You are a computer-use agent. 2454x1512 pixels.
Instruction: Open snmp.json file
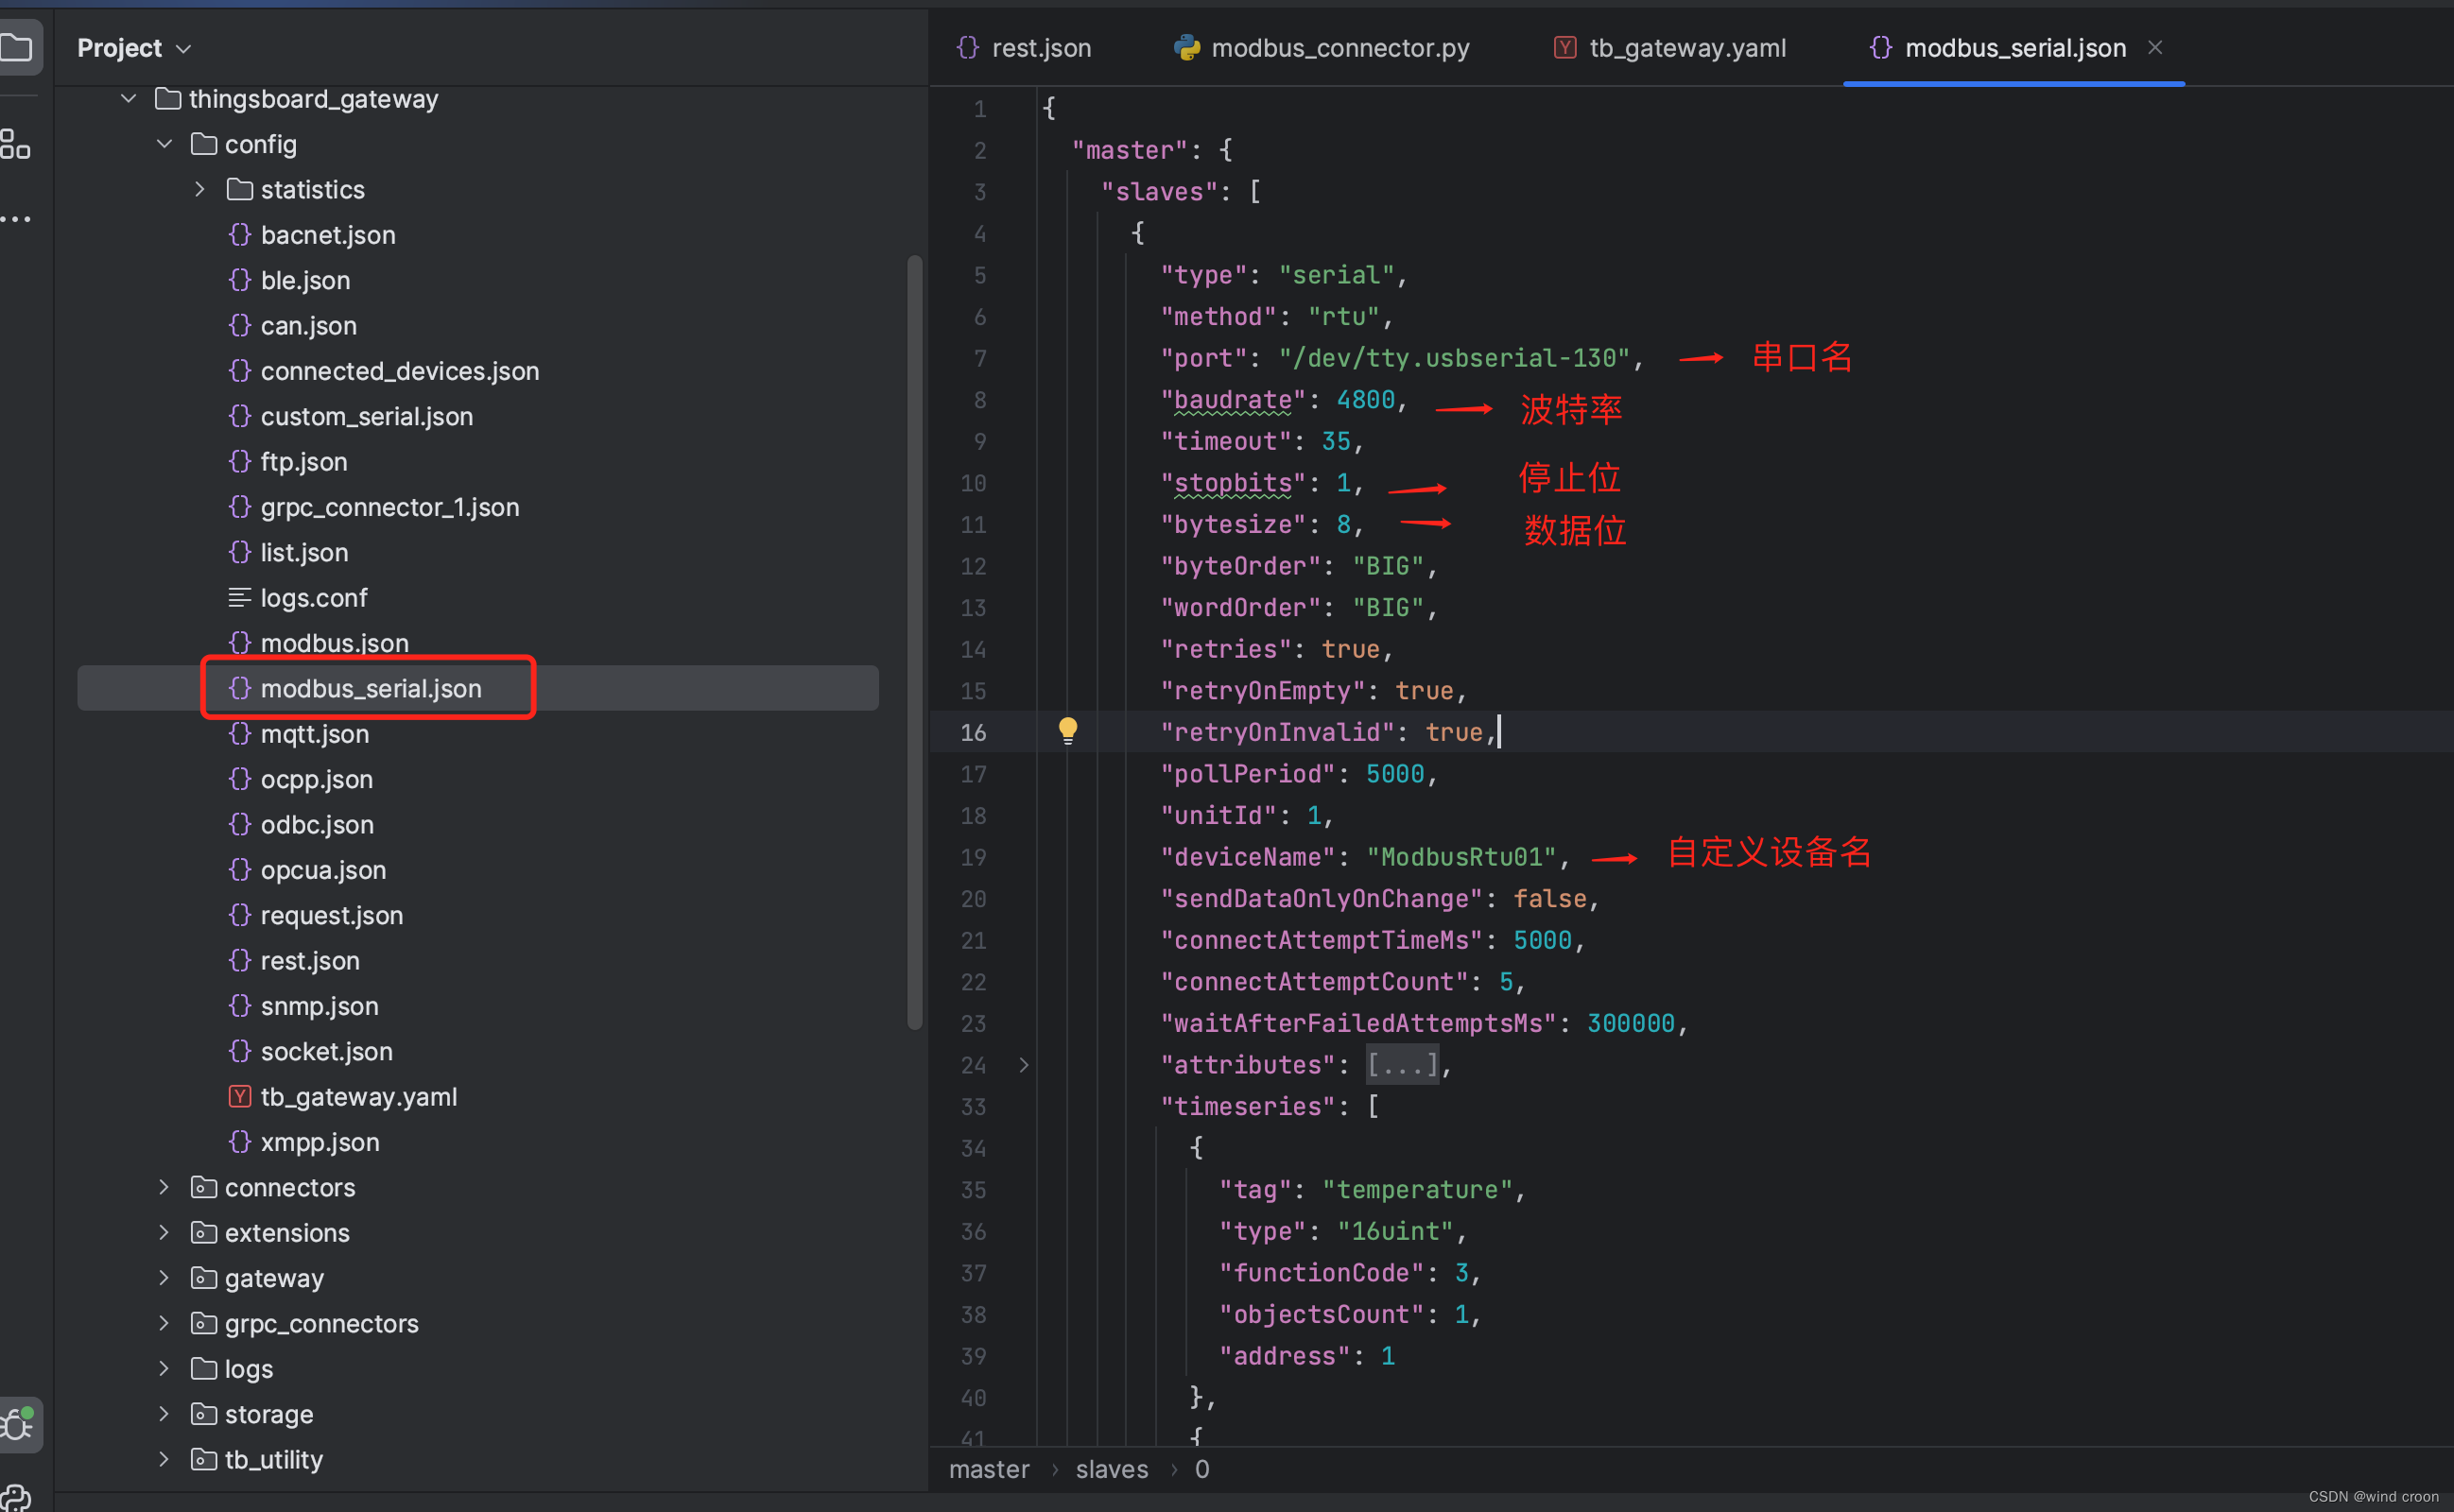(x=319, y=1006)
